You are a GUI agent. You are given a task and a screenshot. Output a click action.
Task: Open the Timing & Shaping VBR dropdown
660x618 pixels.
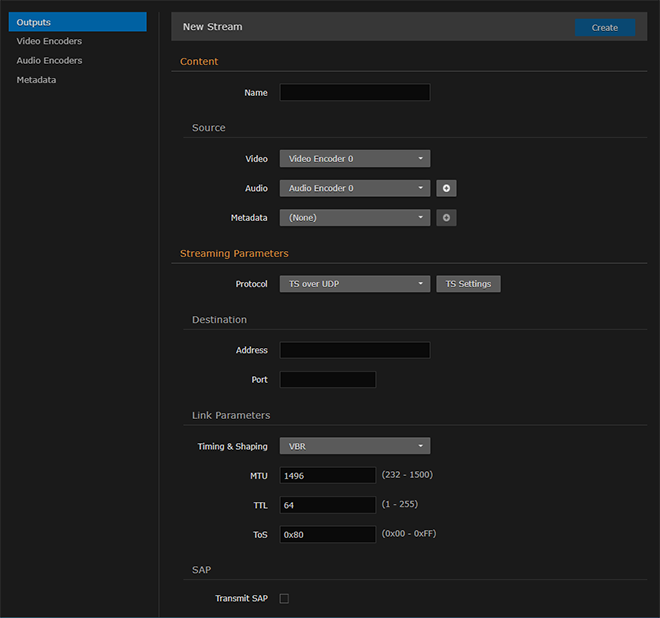pyautogui.click(x=354, y=446)
